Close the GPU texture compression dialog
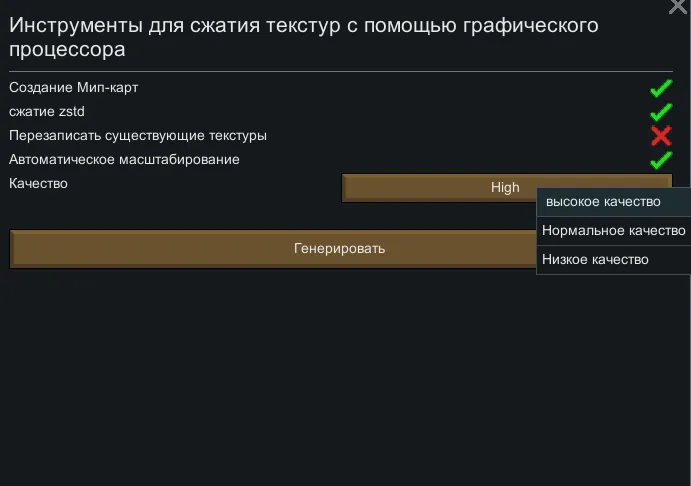The width and height of the screenshot is (691, 486). (x=677, y=7)
